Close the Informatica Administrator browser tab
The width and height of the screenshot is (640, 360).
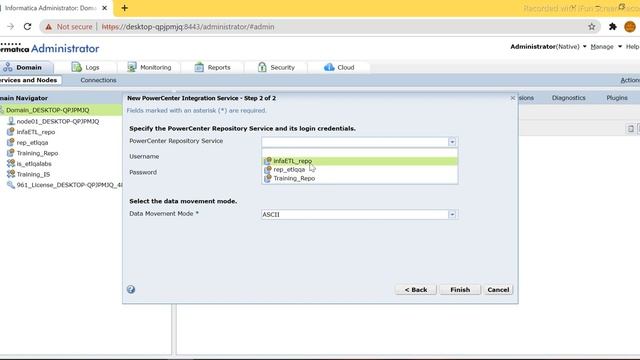104,8
